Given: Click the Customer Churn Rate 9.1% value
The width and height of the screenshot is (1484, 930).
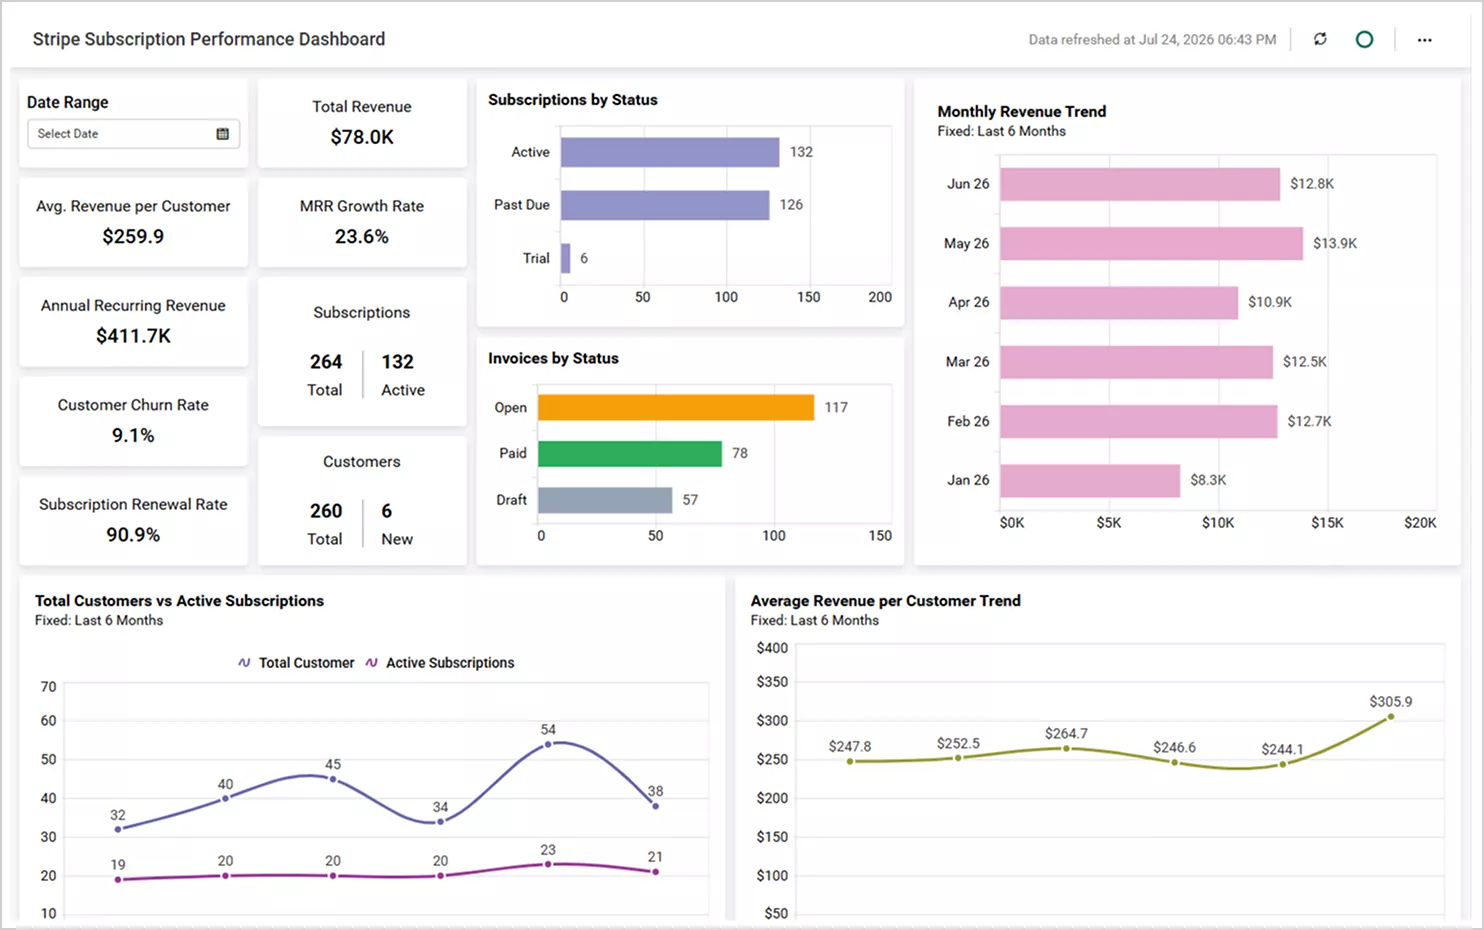Looking at the screenshot, I should click(133, 436).
